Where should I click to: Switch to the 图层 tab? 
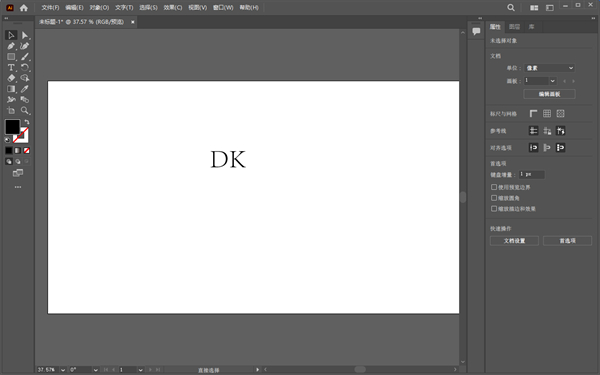pyautogui.click(x=514, y=27)
